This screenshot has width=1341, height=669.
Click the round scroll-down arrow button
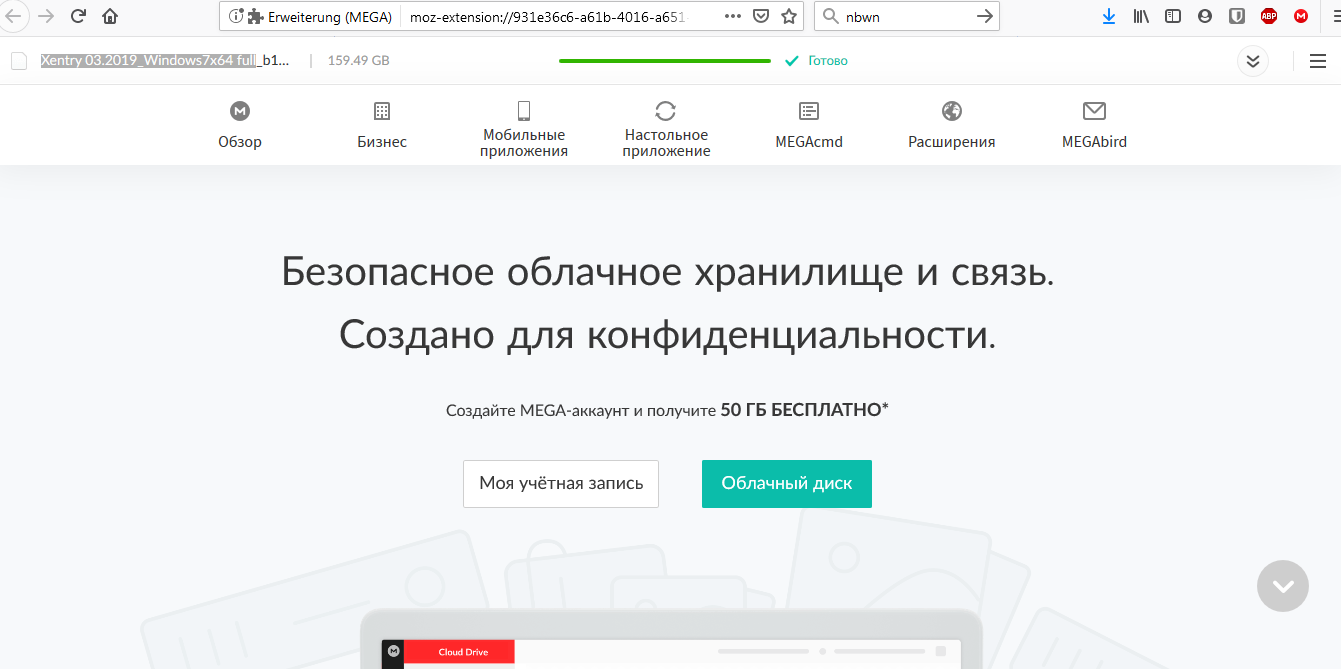1283,586
